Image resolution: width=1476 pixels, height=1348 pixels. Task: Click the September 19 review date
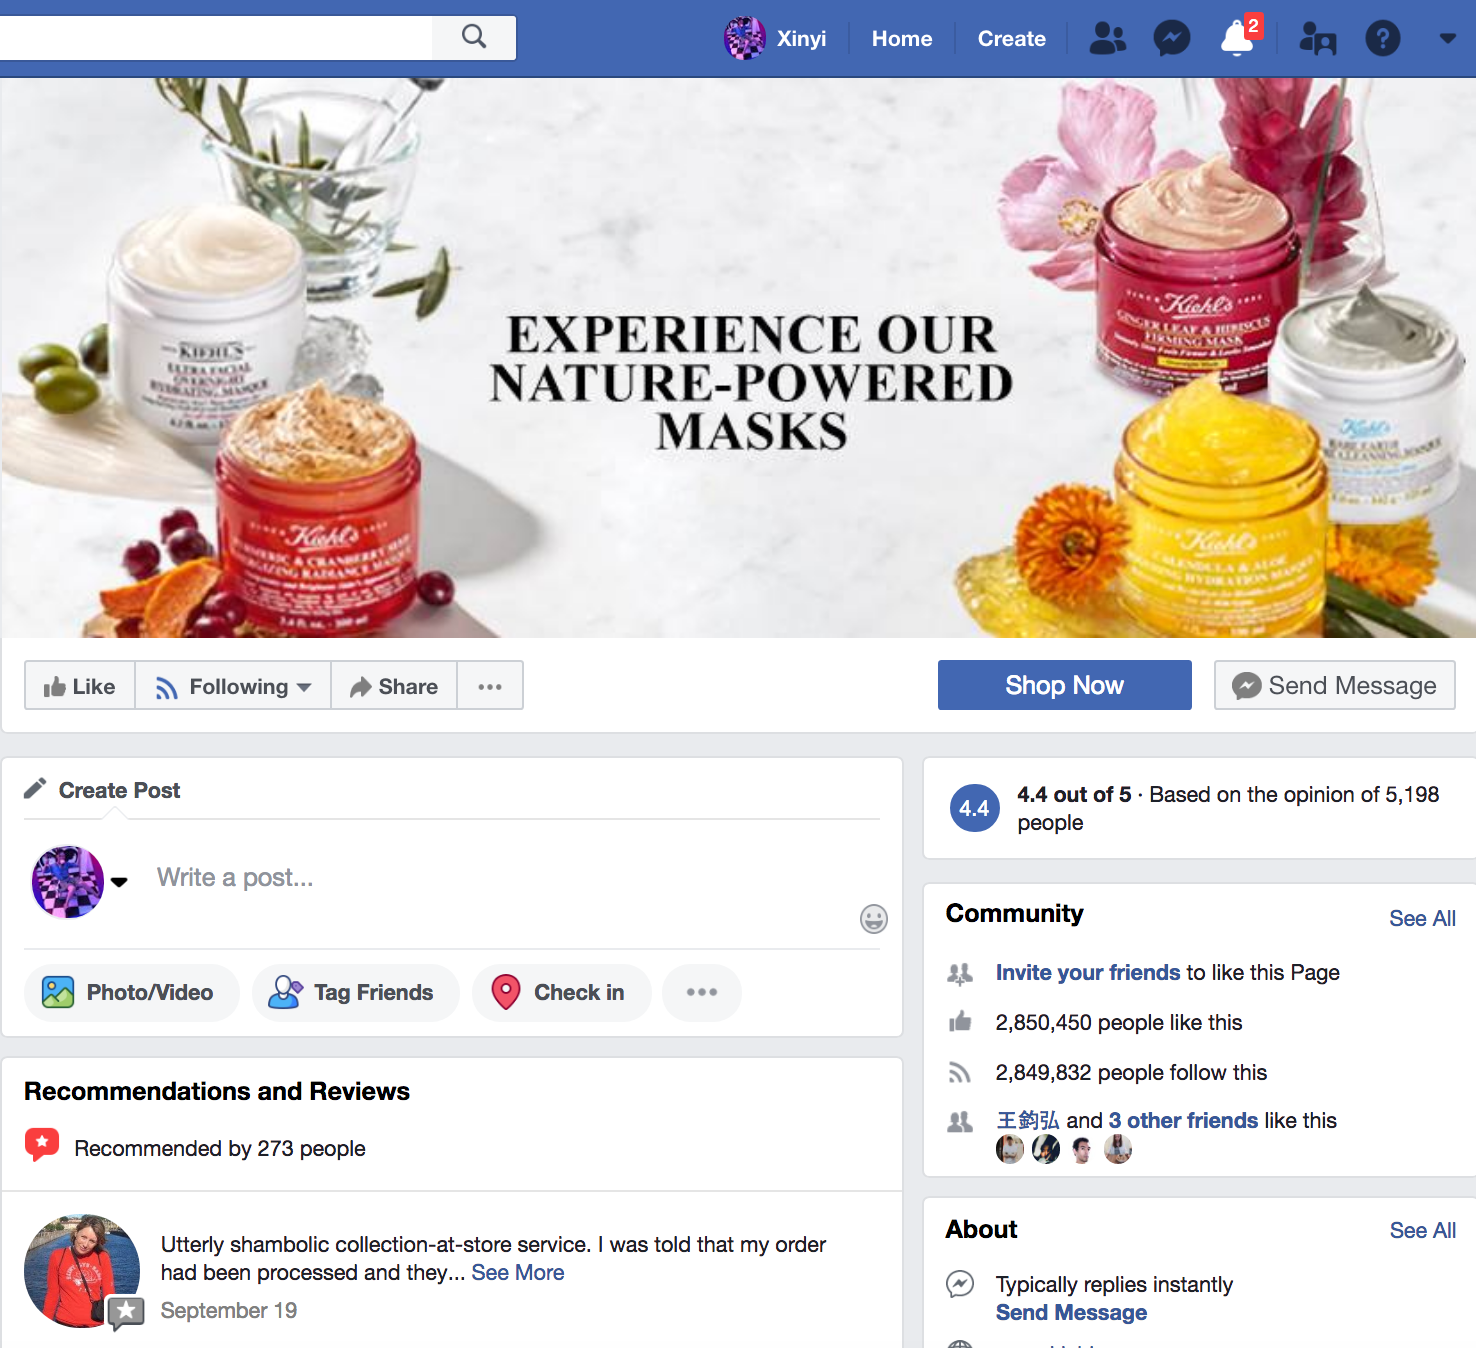click(229, 1310)
